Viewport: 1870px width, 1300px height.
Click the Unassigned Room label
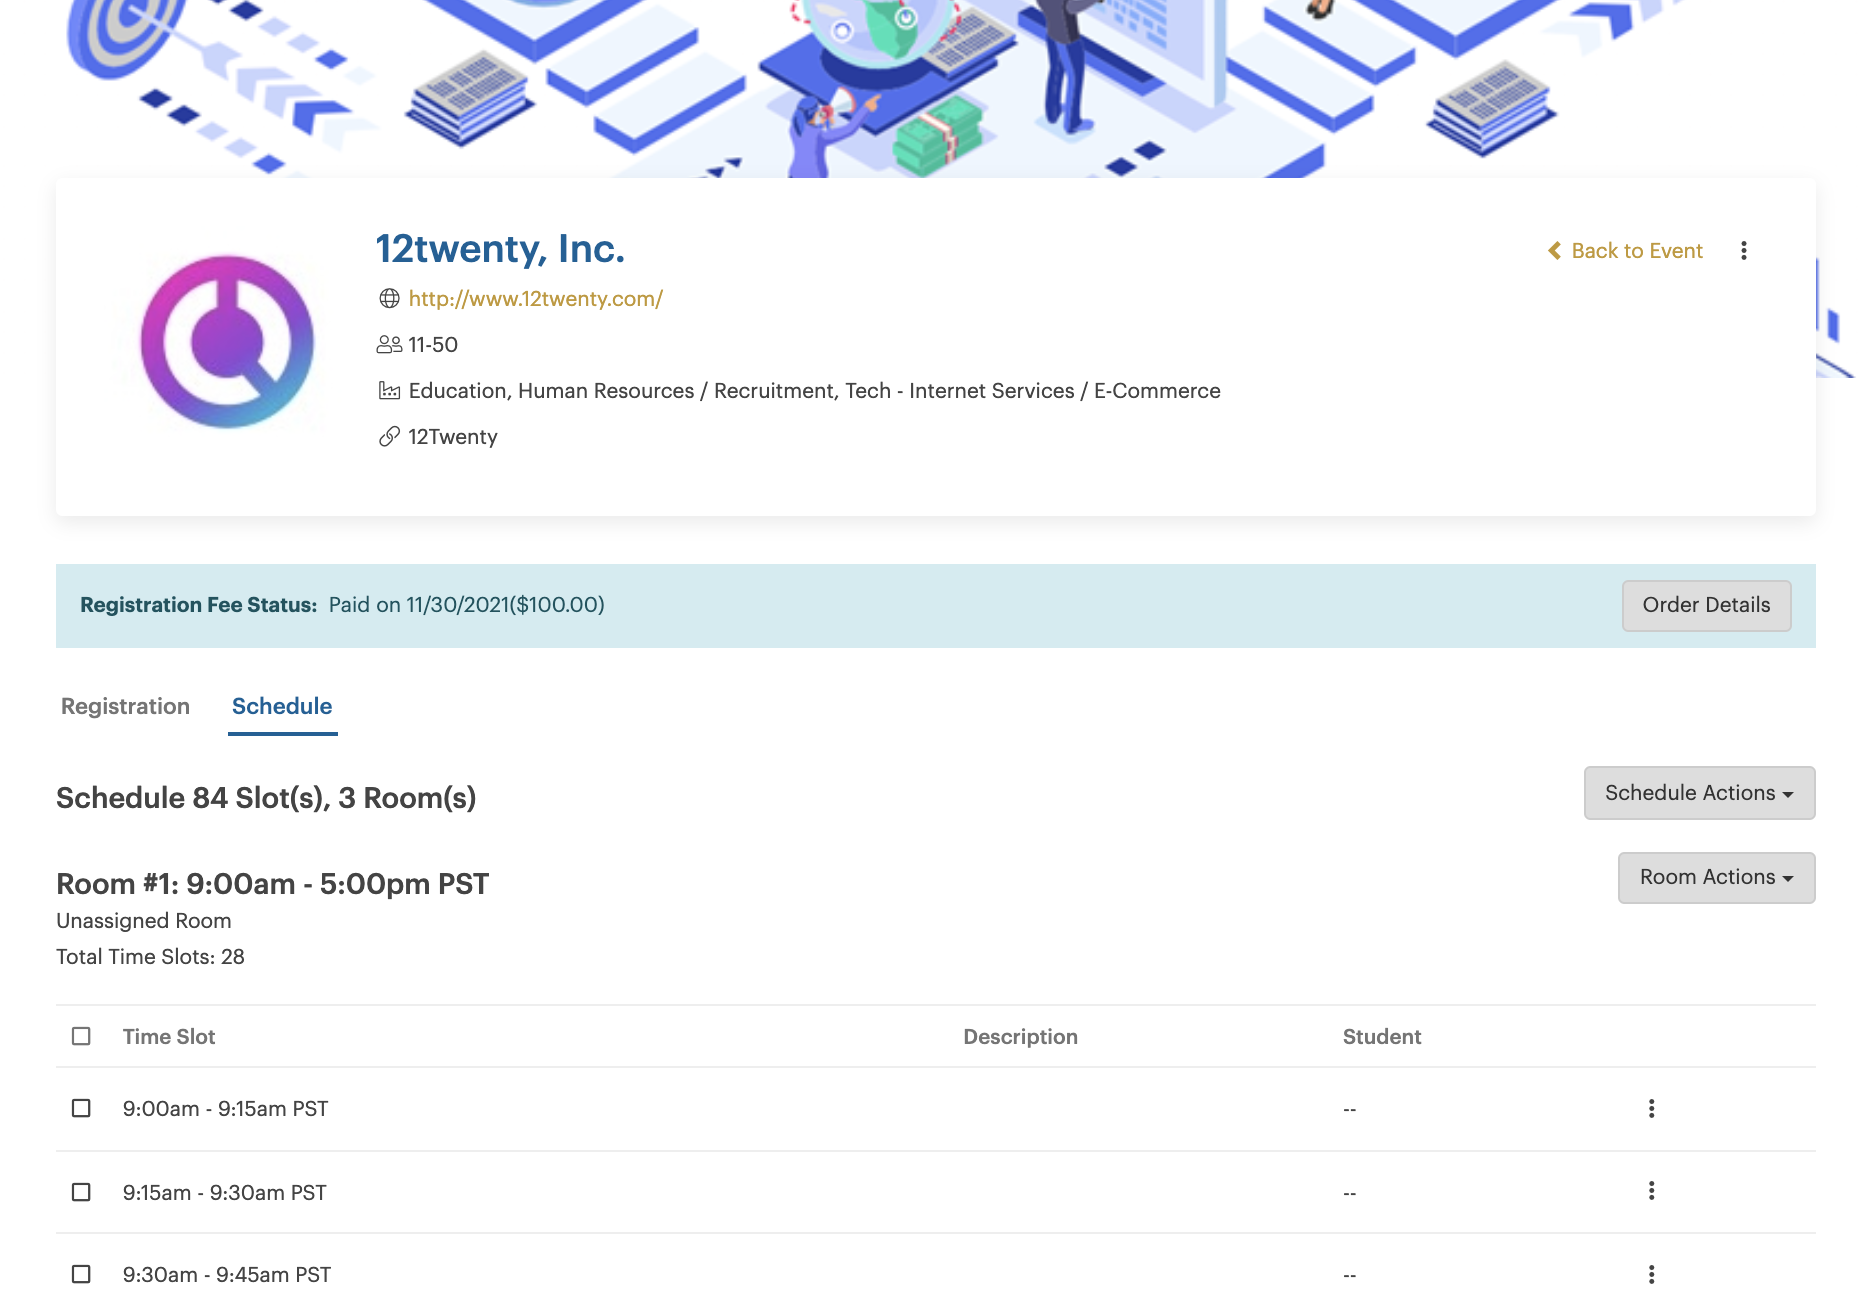pos(143,921)
